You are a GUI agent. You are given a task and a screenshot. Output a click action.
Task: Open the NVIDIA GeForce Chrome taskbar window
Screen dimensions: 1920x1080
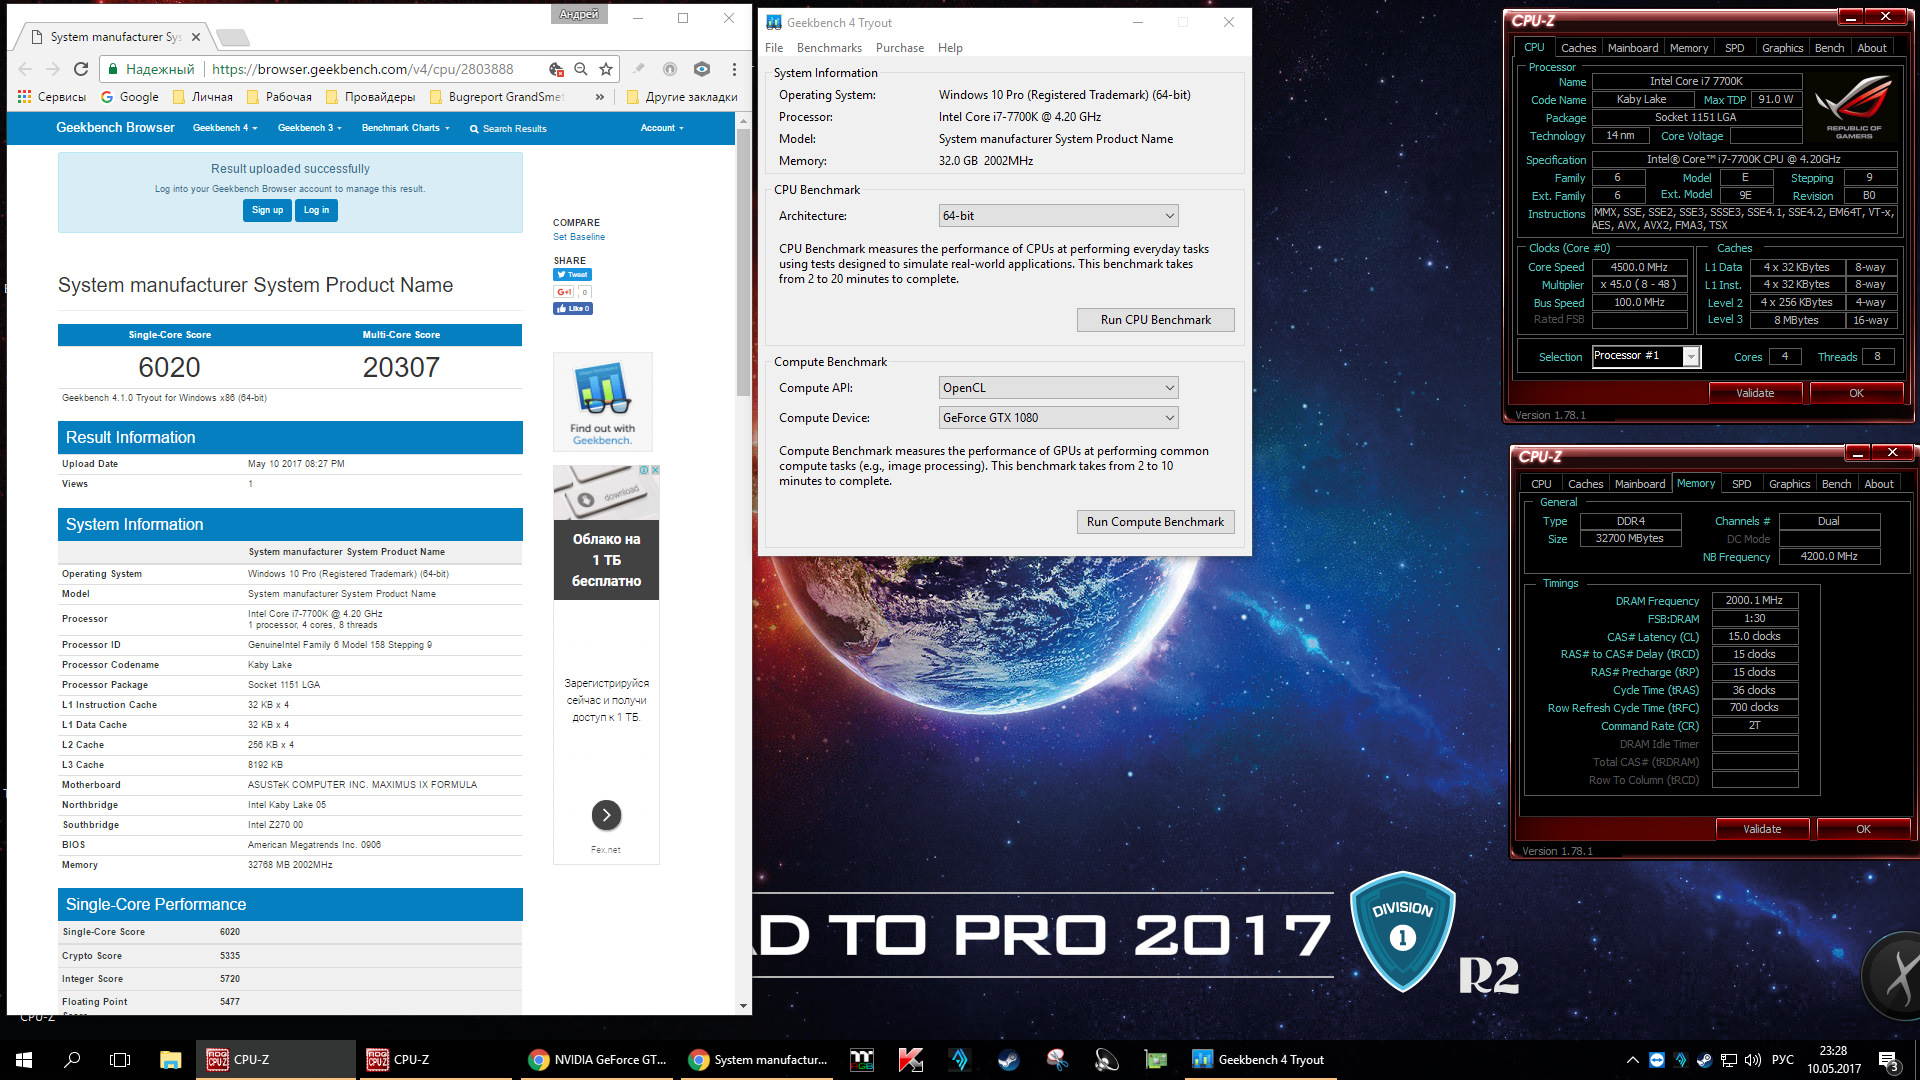tap(598, 1060)
